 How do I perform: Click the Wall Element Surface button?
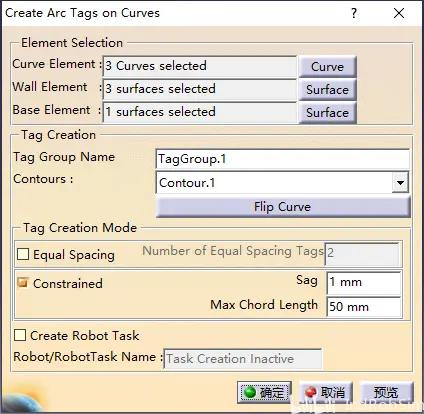327,89
